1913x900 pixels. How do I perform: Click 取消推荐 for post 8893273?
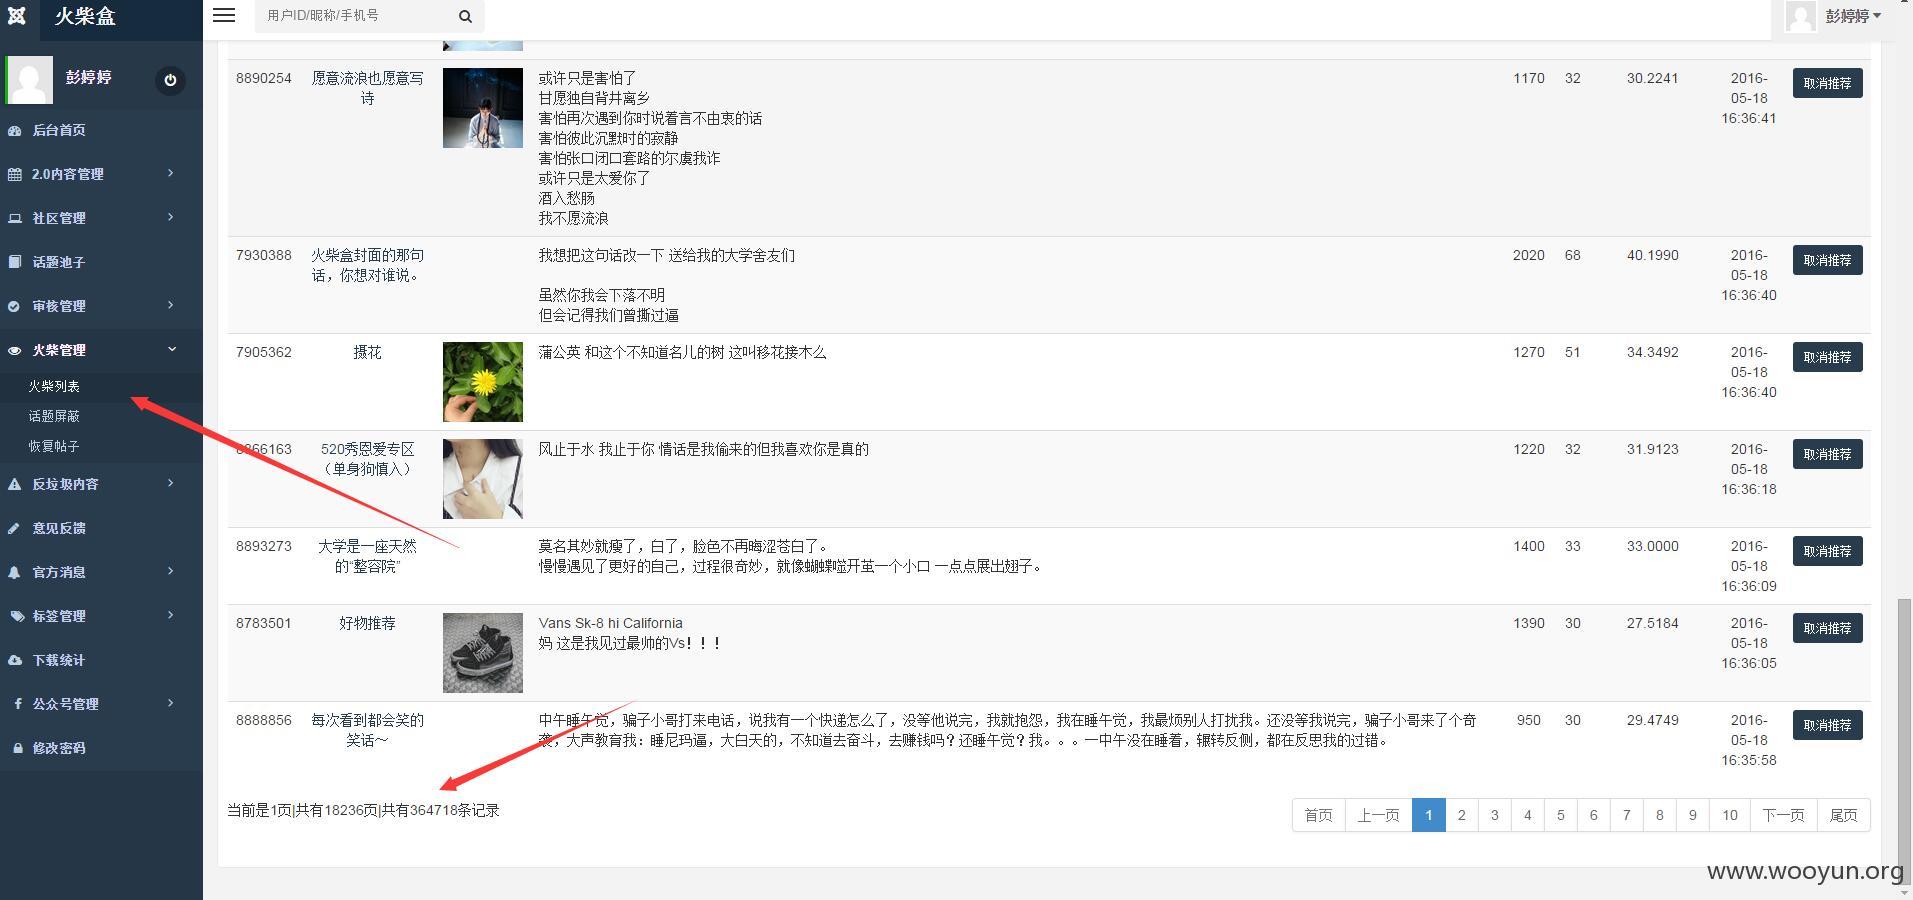tap(1827, 551)
